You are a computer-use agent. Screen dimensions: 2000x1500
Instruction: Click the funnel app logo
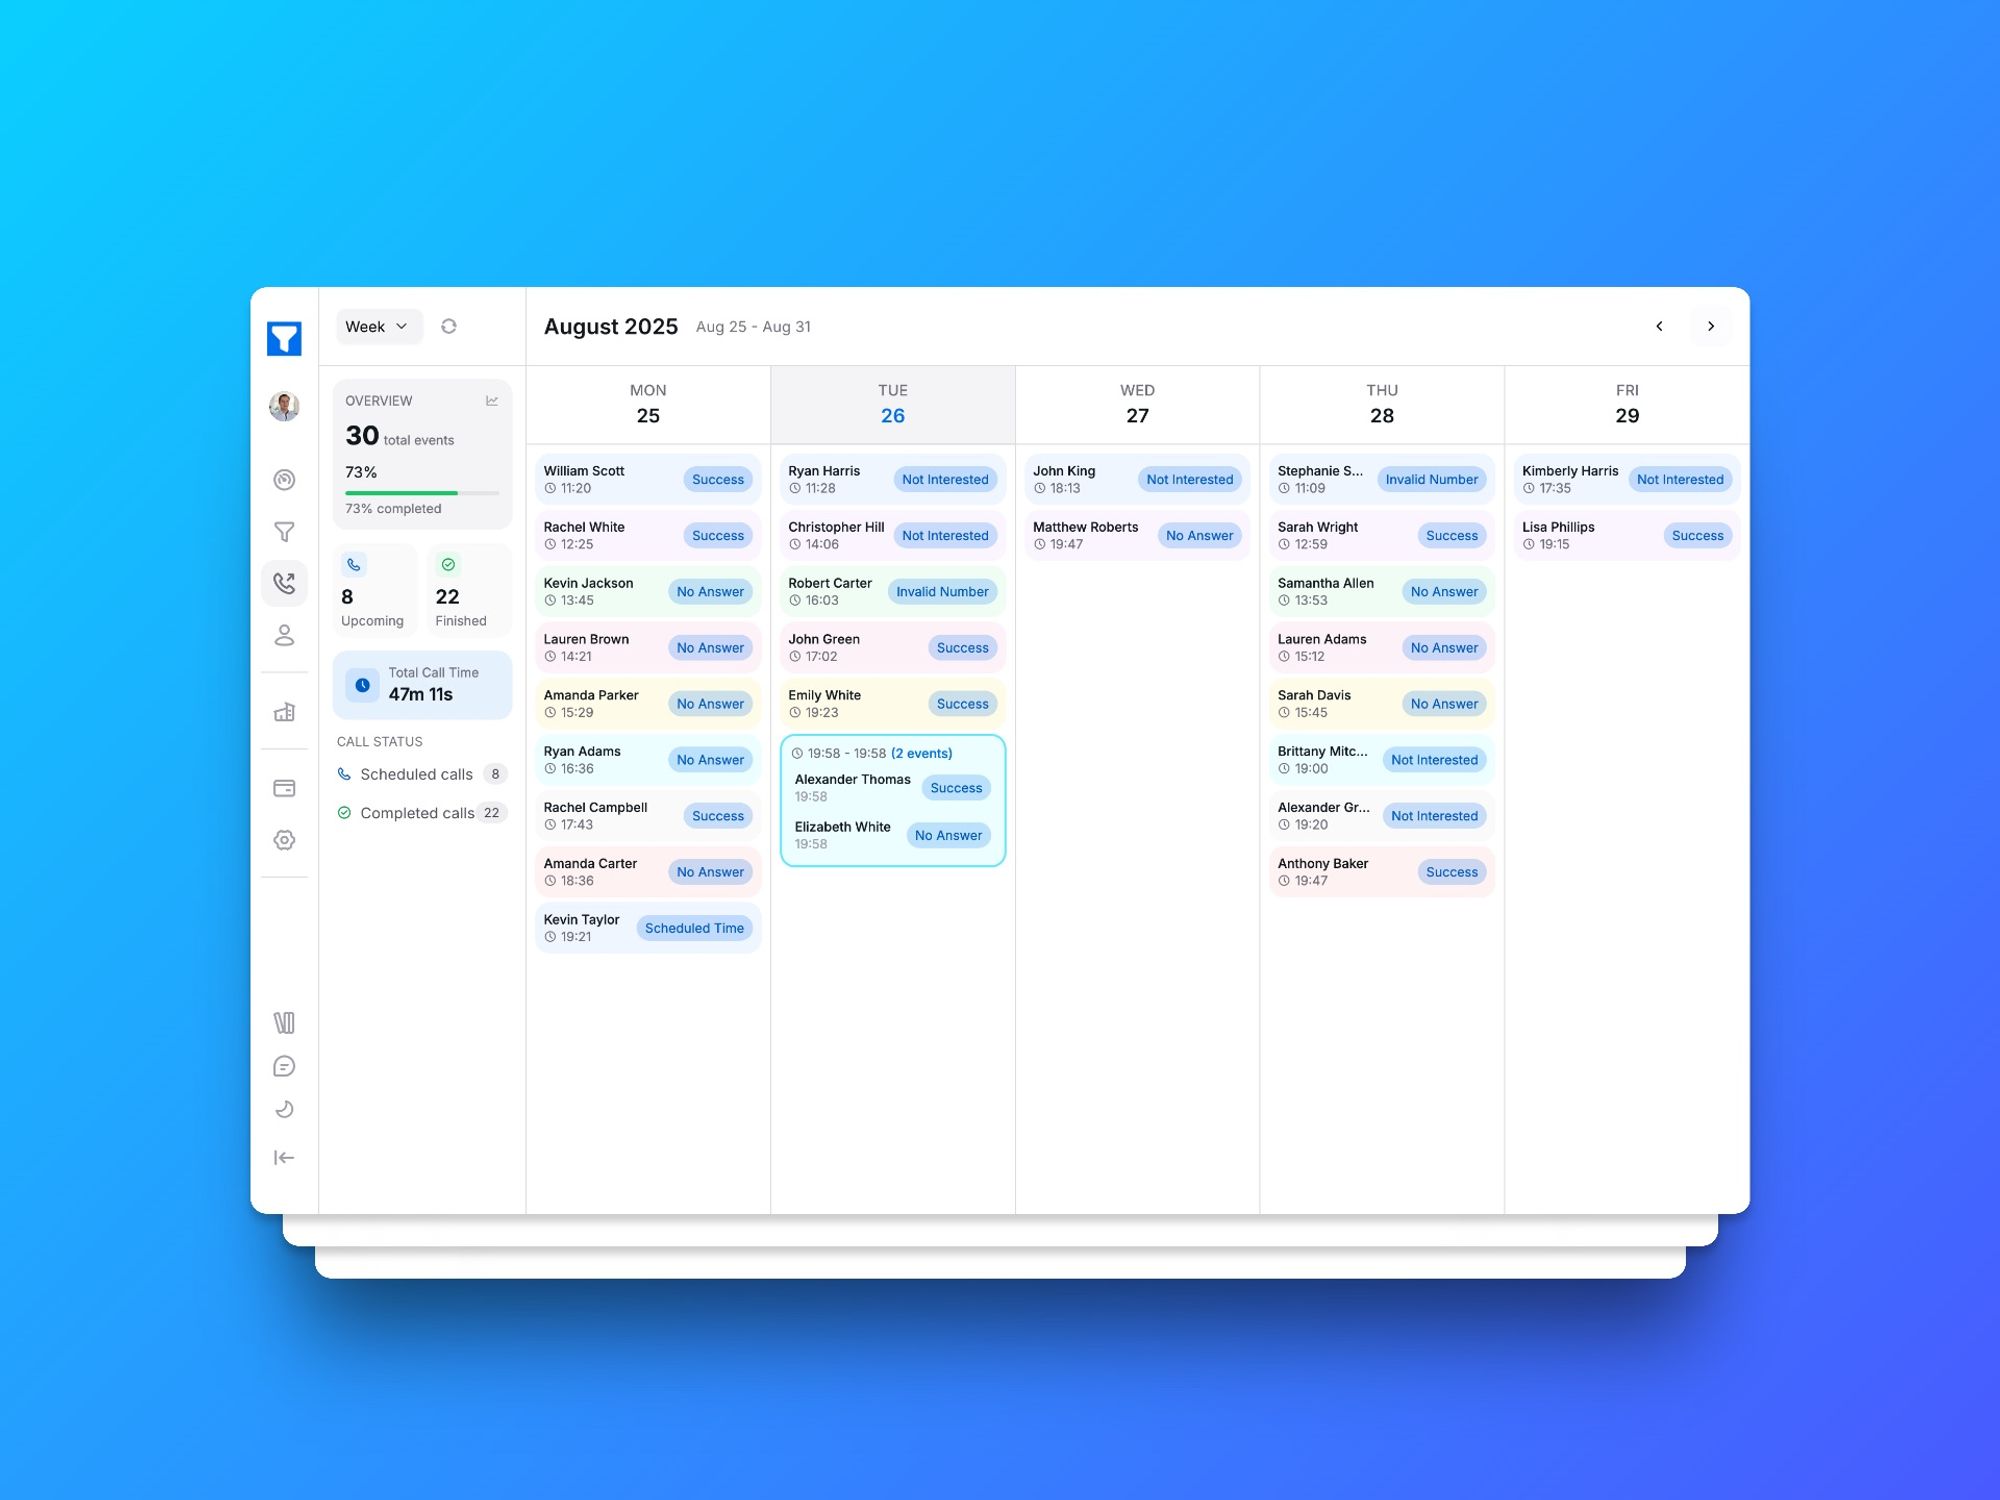pyautogui.click(x=284, y=338)
